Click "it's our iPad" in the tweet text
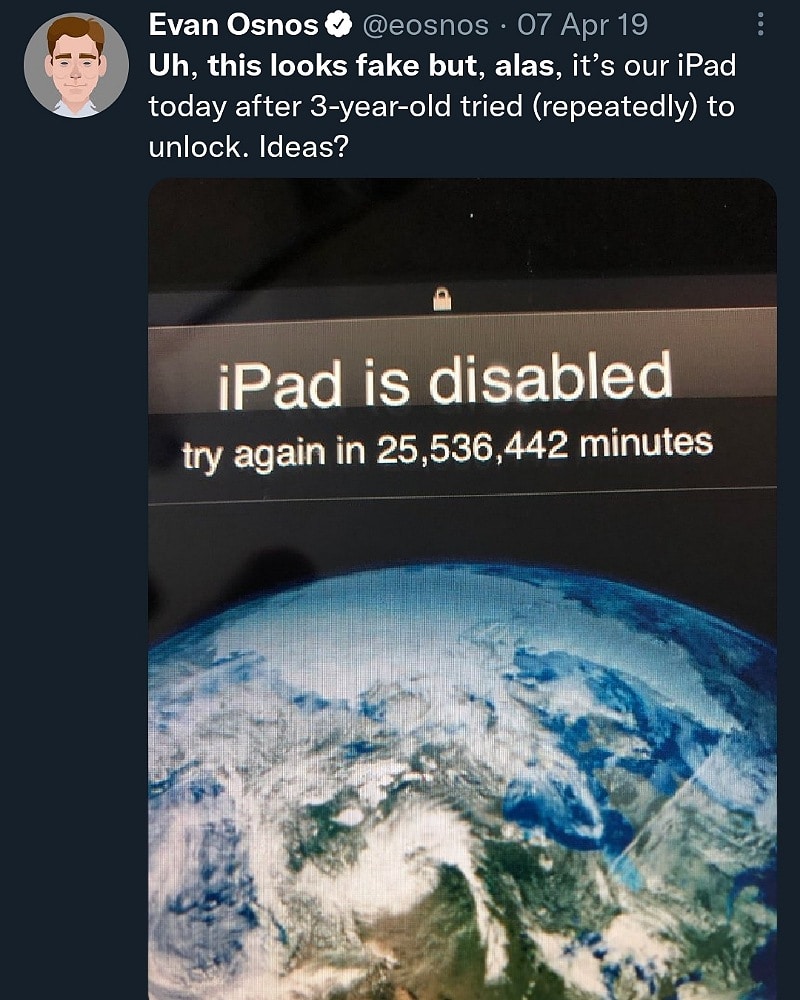 pyautogui.click(x=654, y=66)
